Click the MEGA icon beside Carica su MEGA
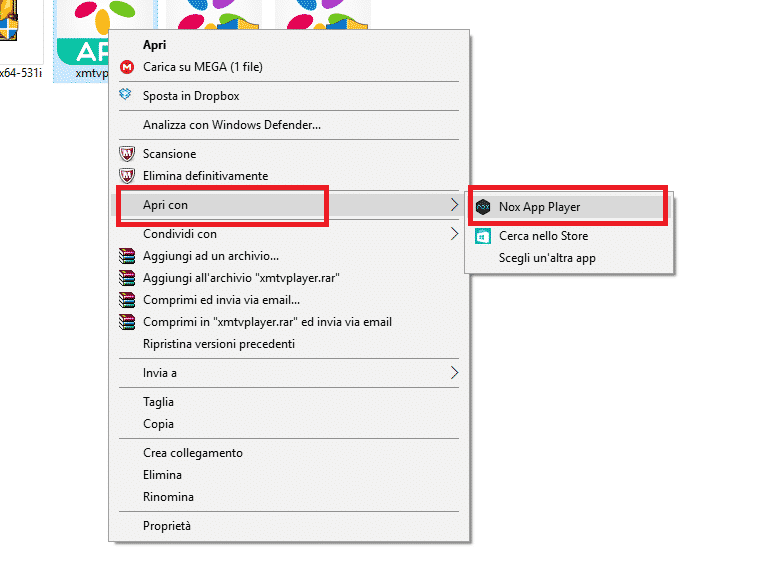Screen dimensions: 758x570 point(127,67)
